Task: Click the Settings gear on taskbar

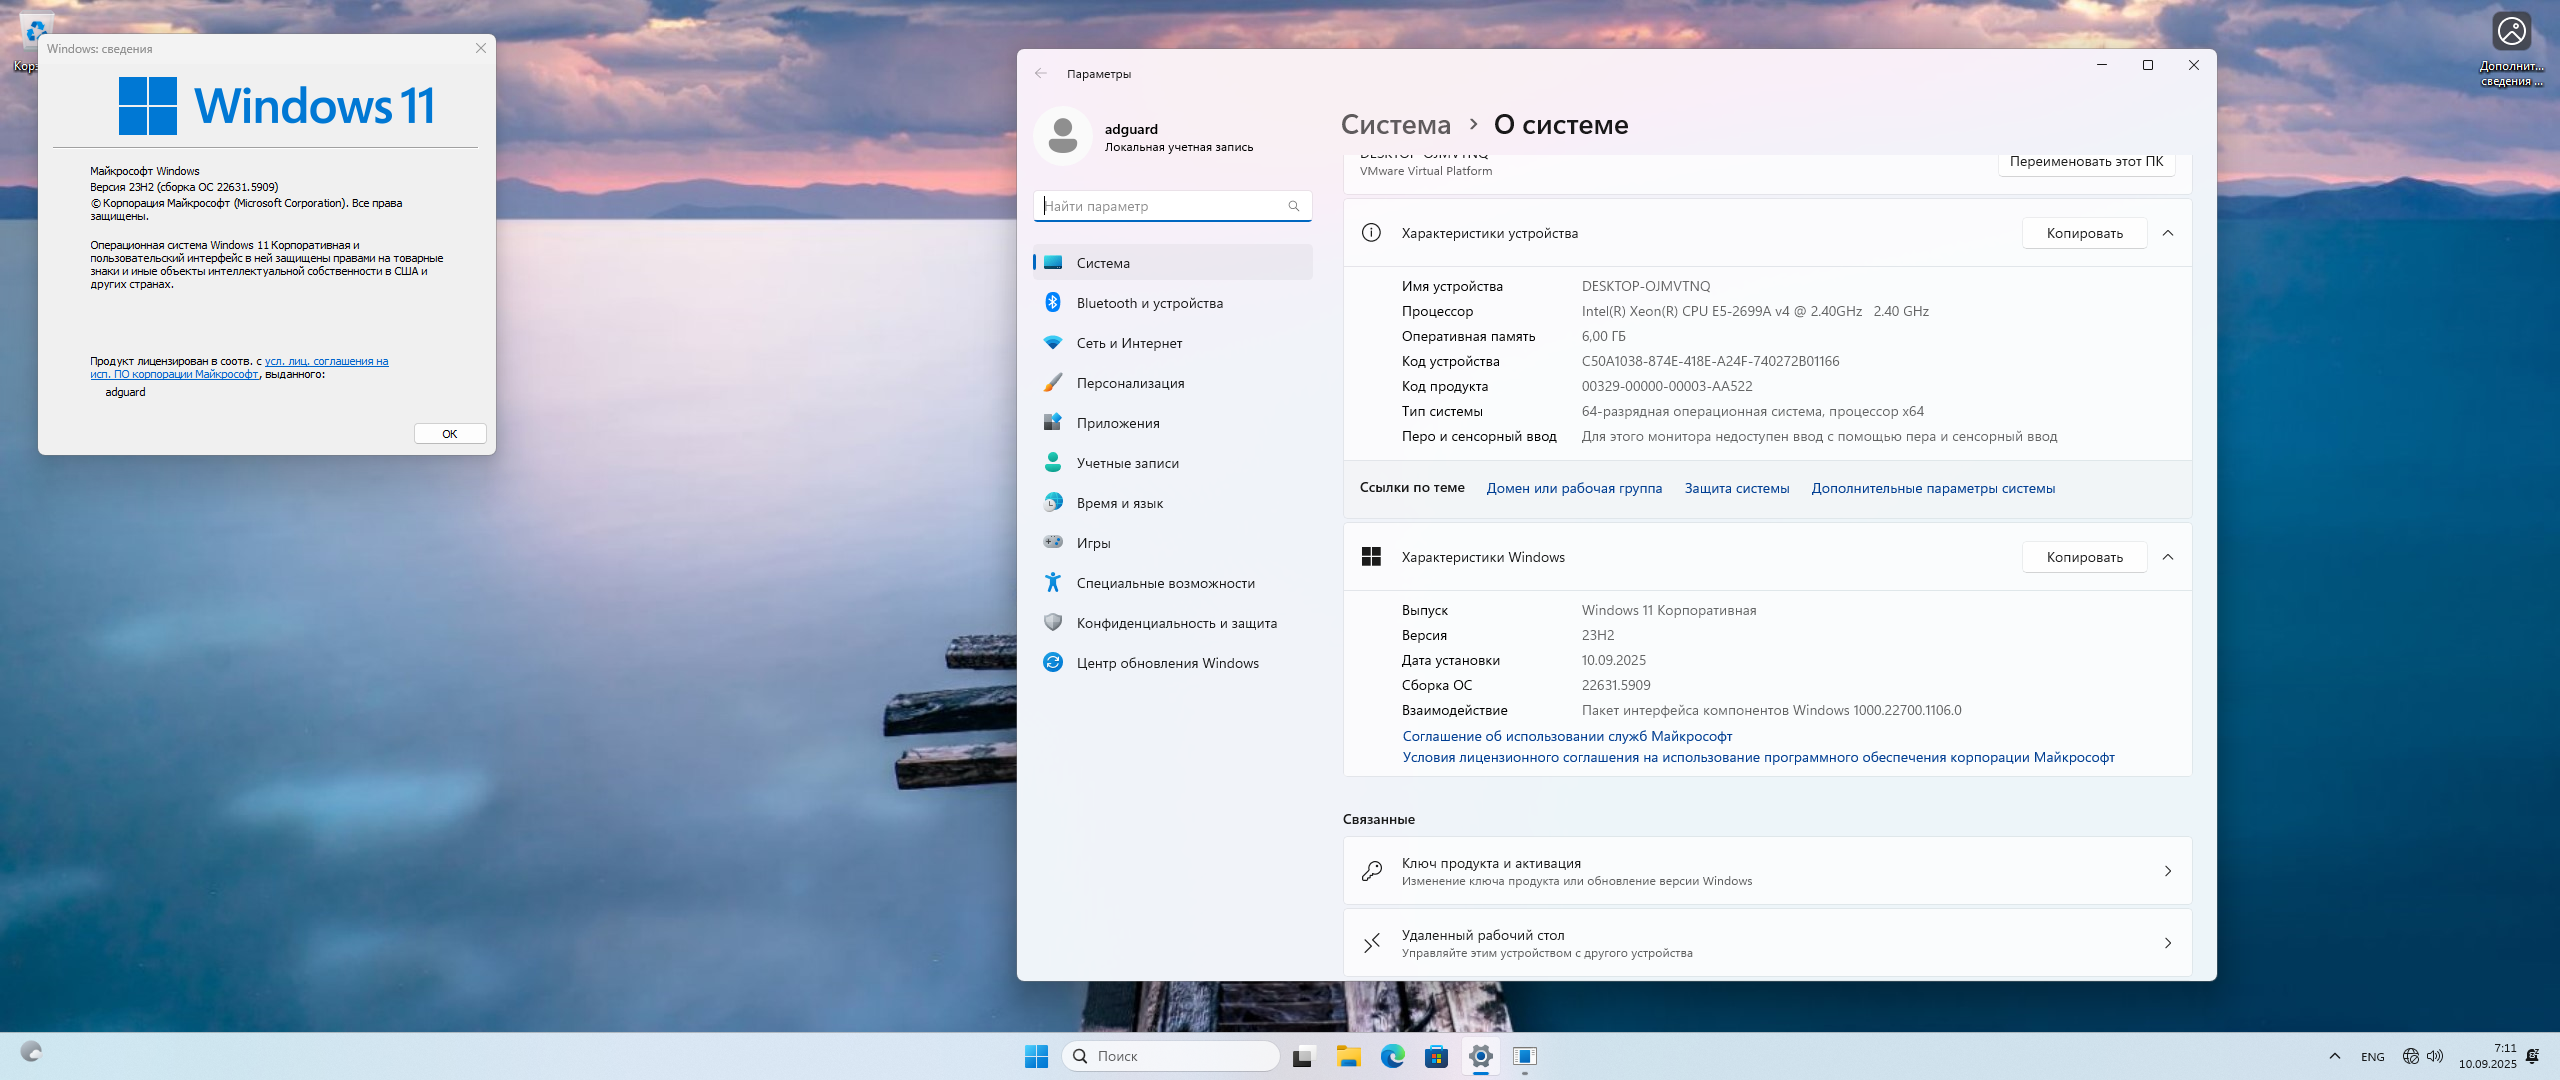Action: click(1481, 1056)
